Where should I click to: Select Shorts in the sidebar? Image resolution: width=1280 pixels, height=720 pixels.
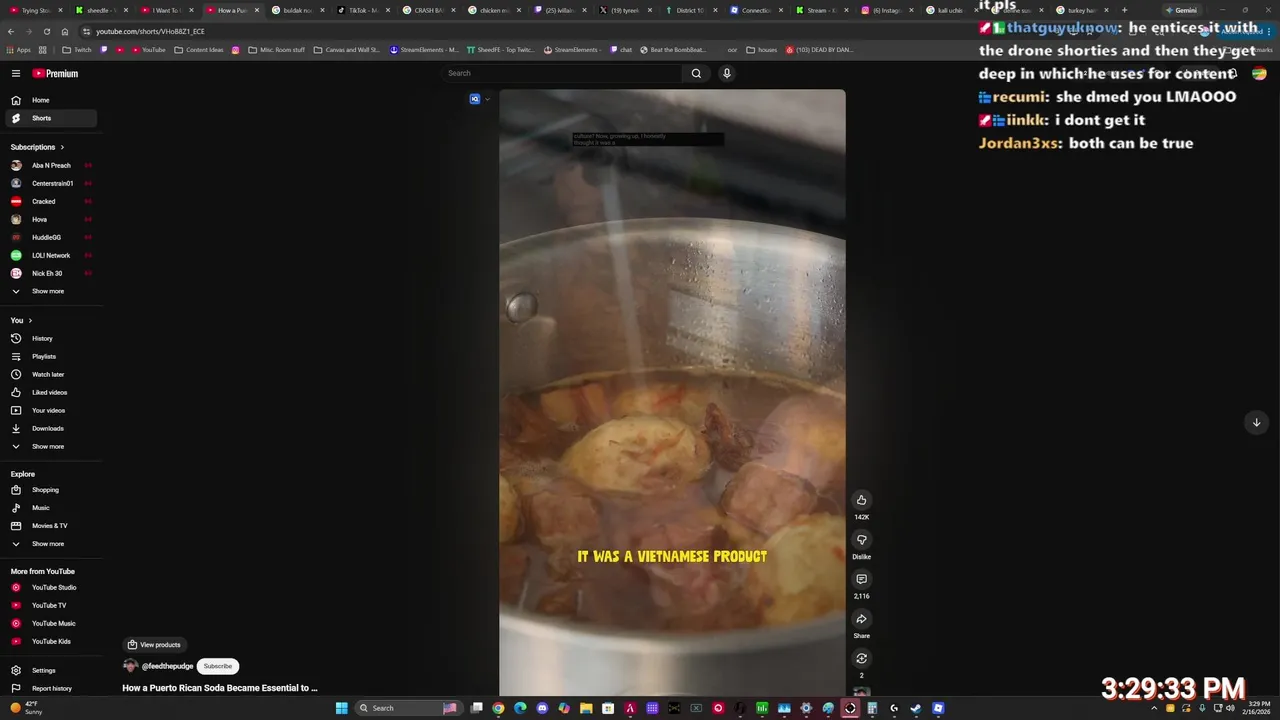pyautogui.click(x=49, y=118)
